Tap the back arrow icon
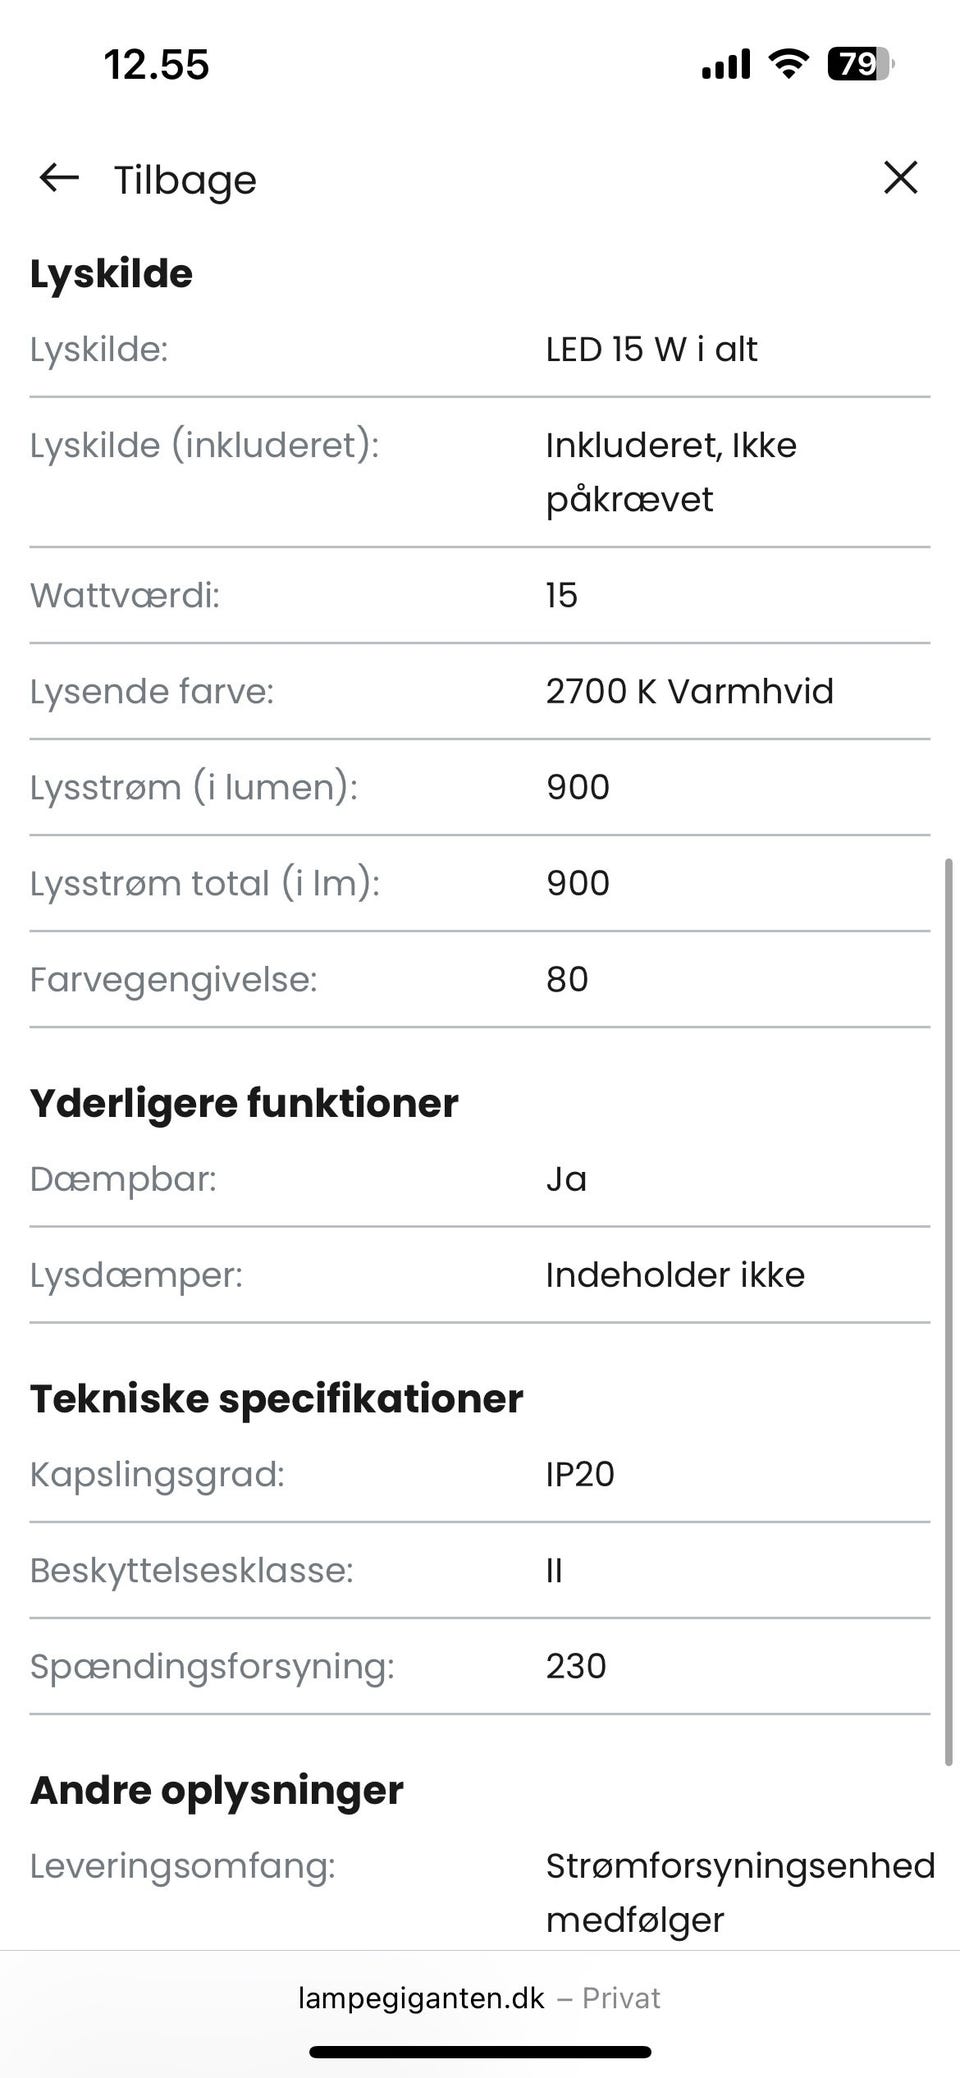Screen dimensions: 960x2078 [x=59, y=178]
